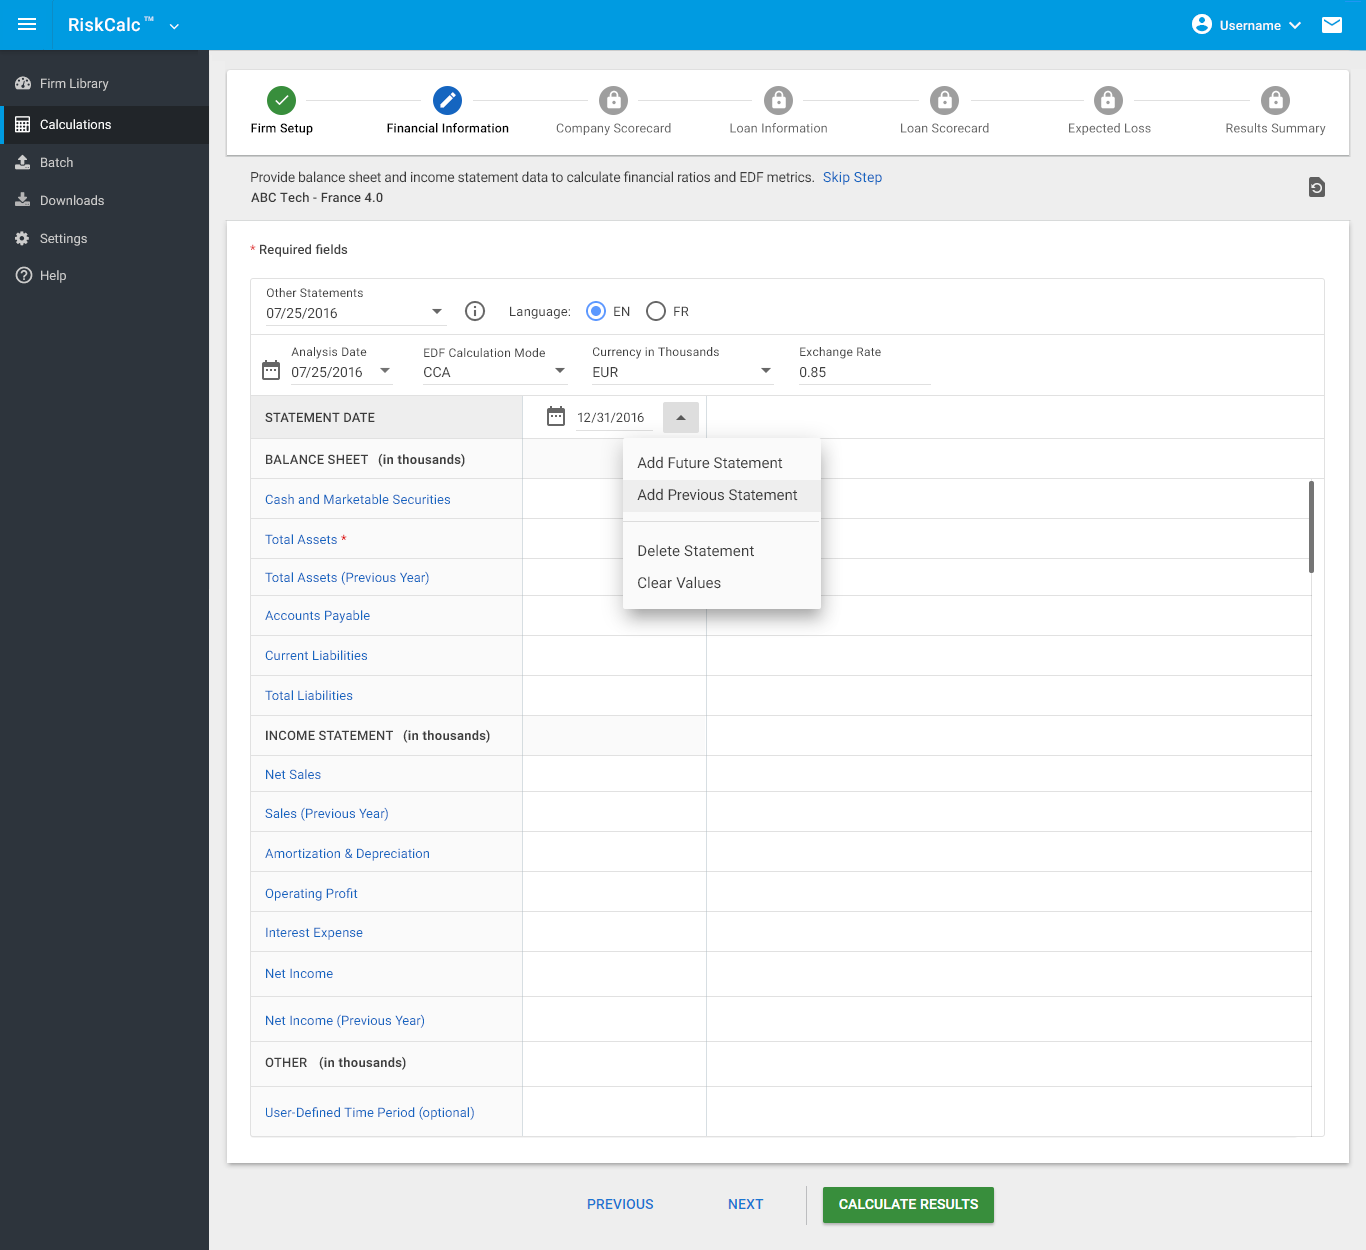Click the locked Results Summary step
The height and width of the screenshot is (1250, 1366).
(x=1275, y=100)
